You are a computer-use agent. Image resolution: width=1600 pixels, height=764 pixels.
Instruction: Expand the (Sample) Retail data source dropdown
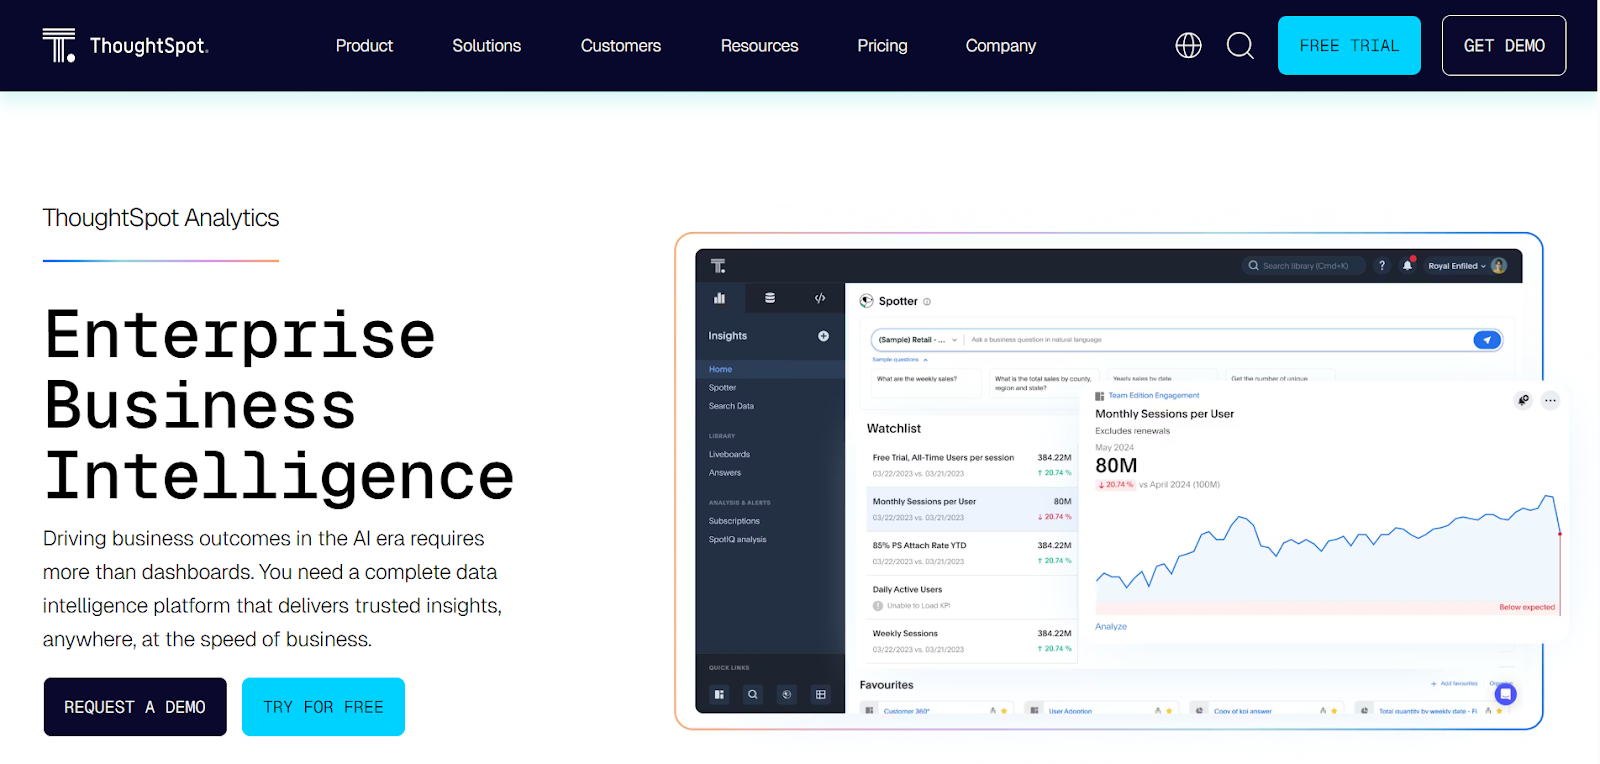click(918, 340)
